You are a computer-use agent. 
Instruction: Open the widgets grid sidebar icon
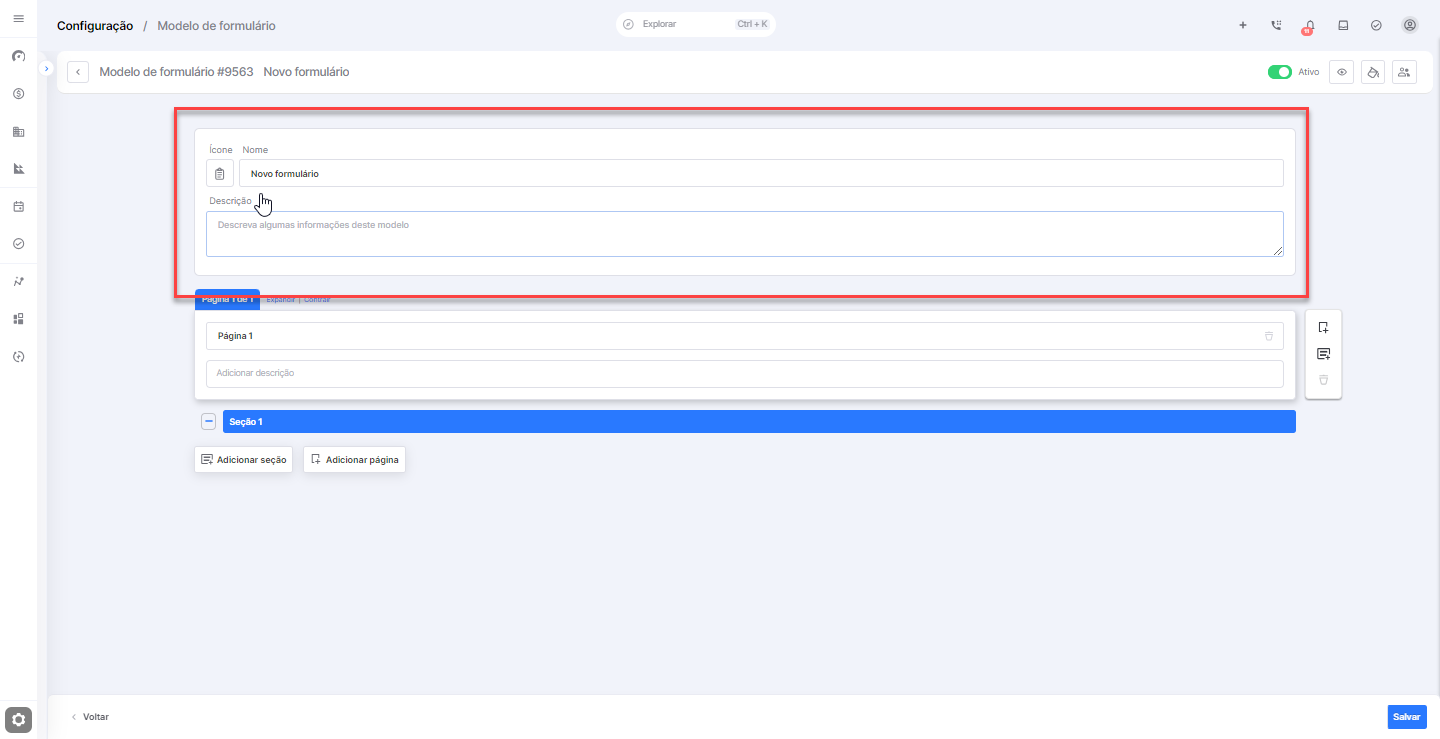coord(18,319)
